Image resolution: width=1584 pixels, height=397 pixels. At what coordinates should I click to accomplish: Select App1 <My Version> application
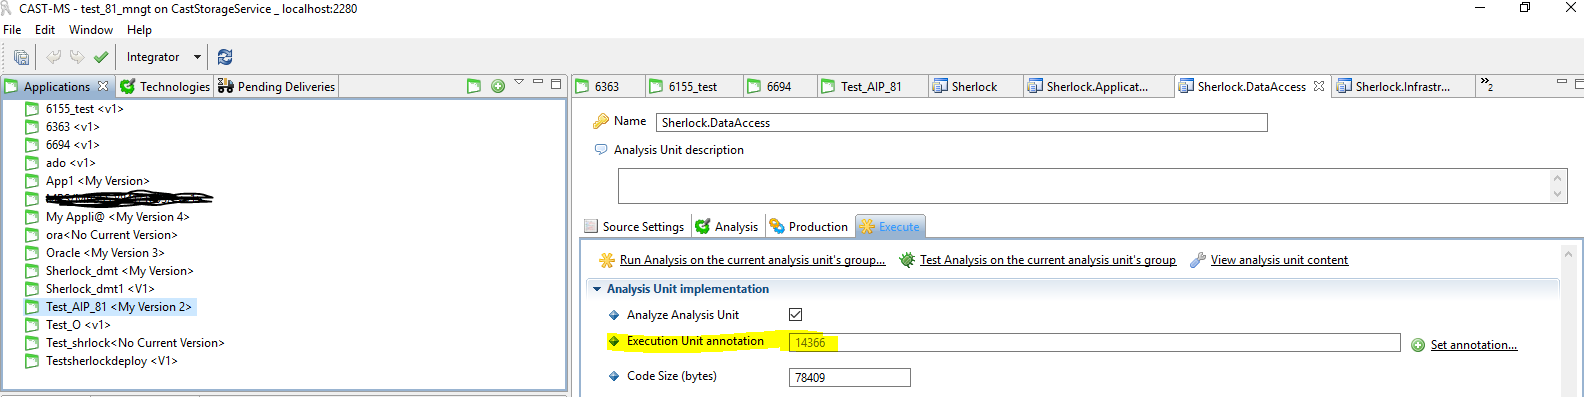[x=97, y=181]
